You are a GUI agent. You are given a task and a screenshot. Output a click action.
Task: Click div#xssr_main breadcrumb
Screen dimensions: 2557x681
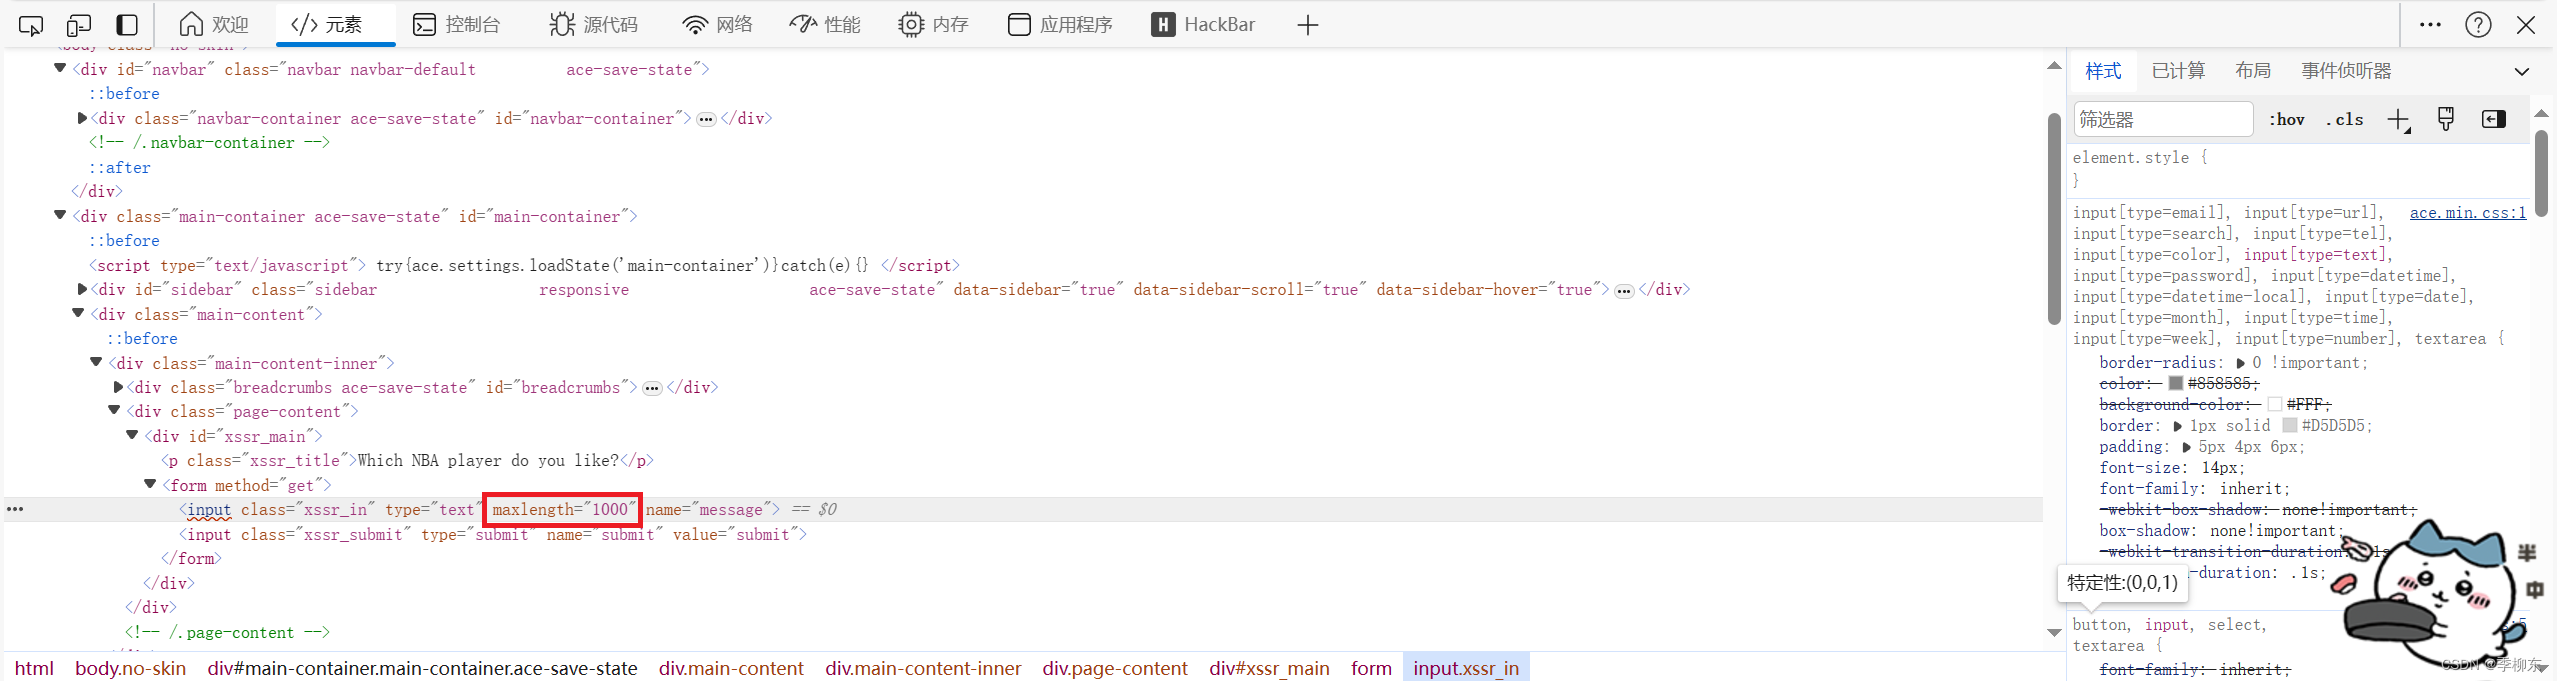1269,668
